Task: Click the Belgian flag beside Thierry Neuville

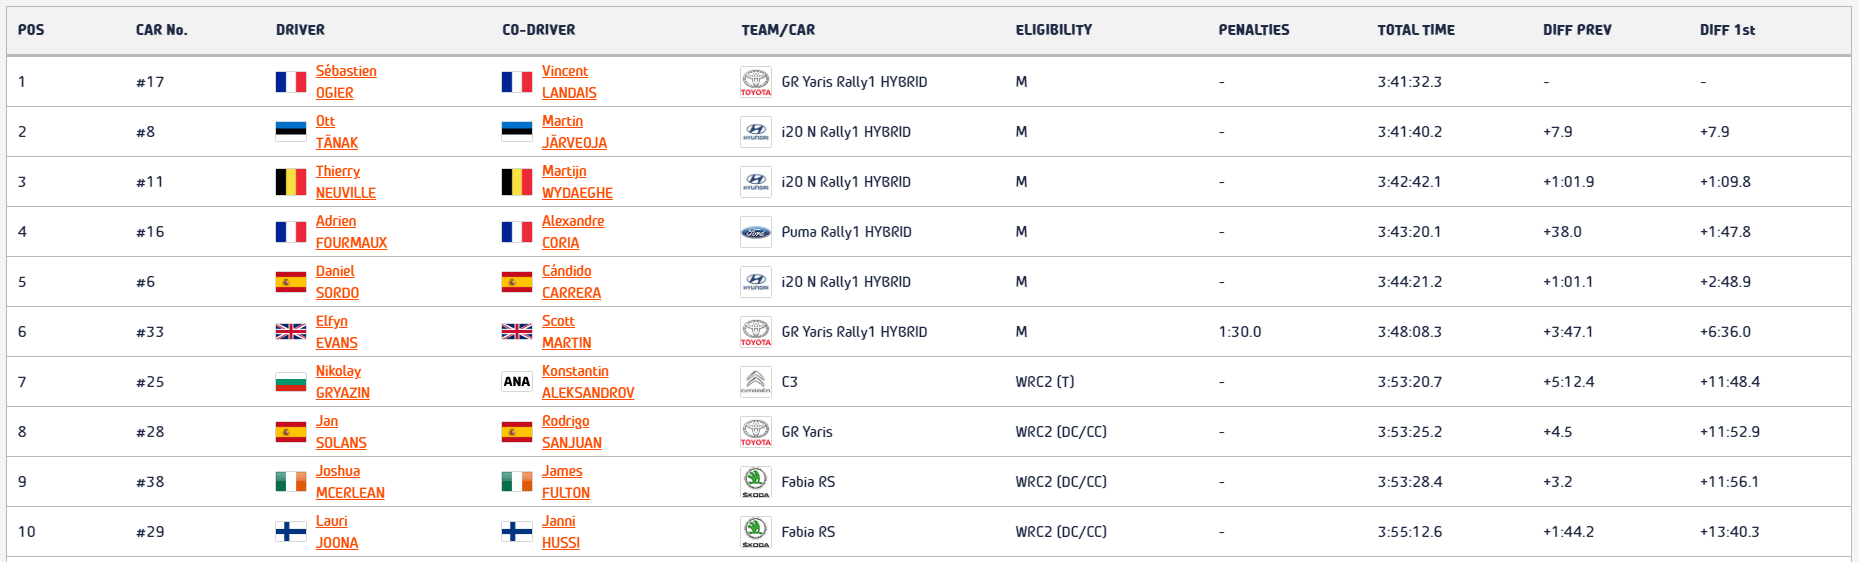Action: [291, 182]
